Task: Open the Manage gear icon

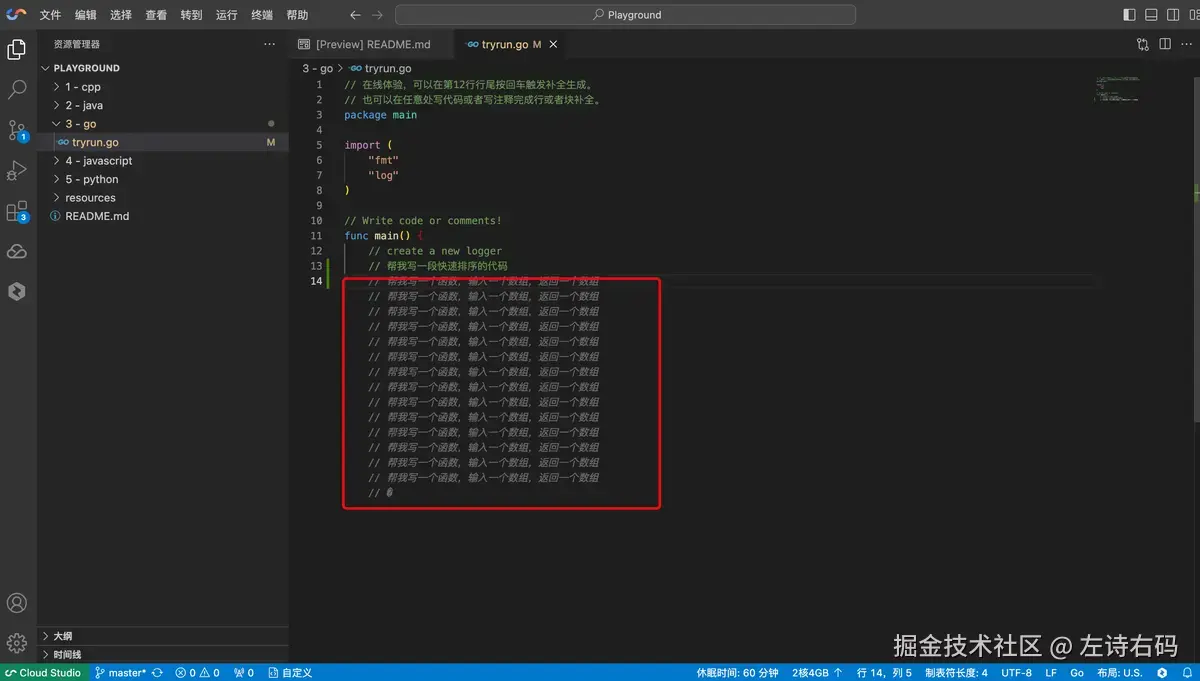Action: [17, 643]
